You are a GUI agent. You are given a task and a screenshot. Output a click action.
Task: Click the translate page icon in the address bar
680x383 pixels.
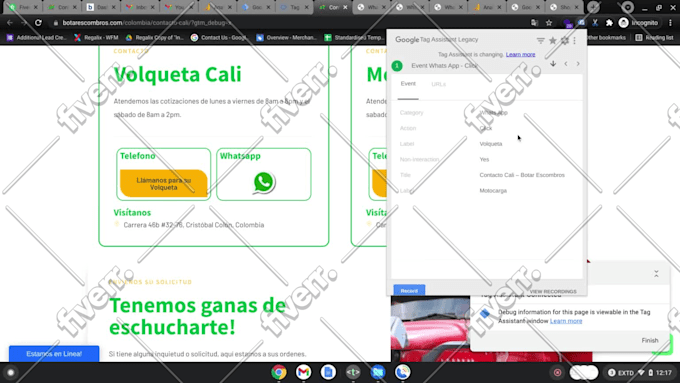[x=535, y=23]
